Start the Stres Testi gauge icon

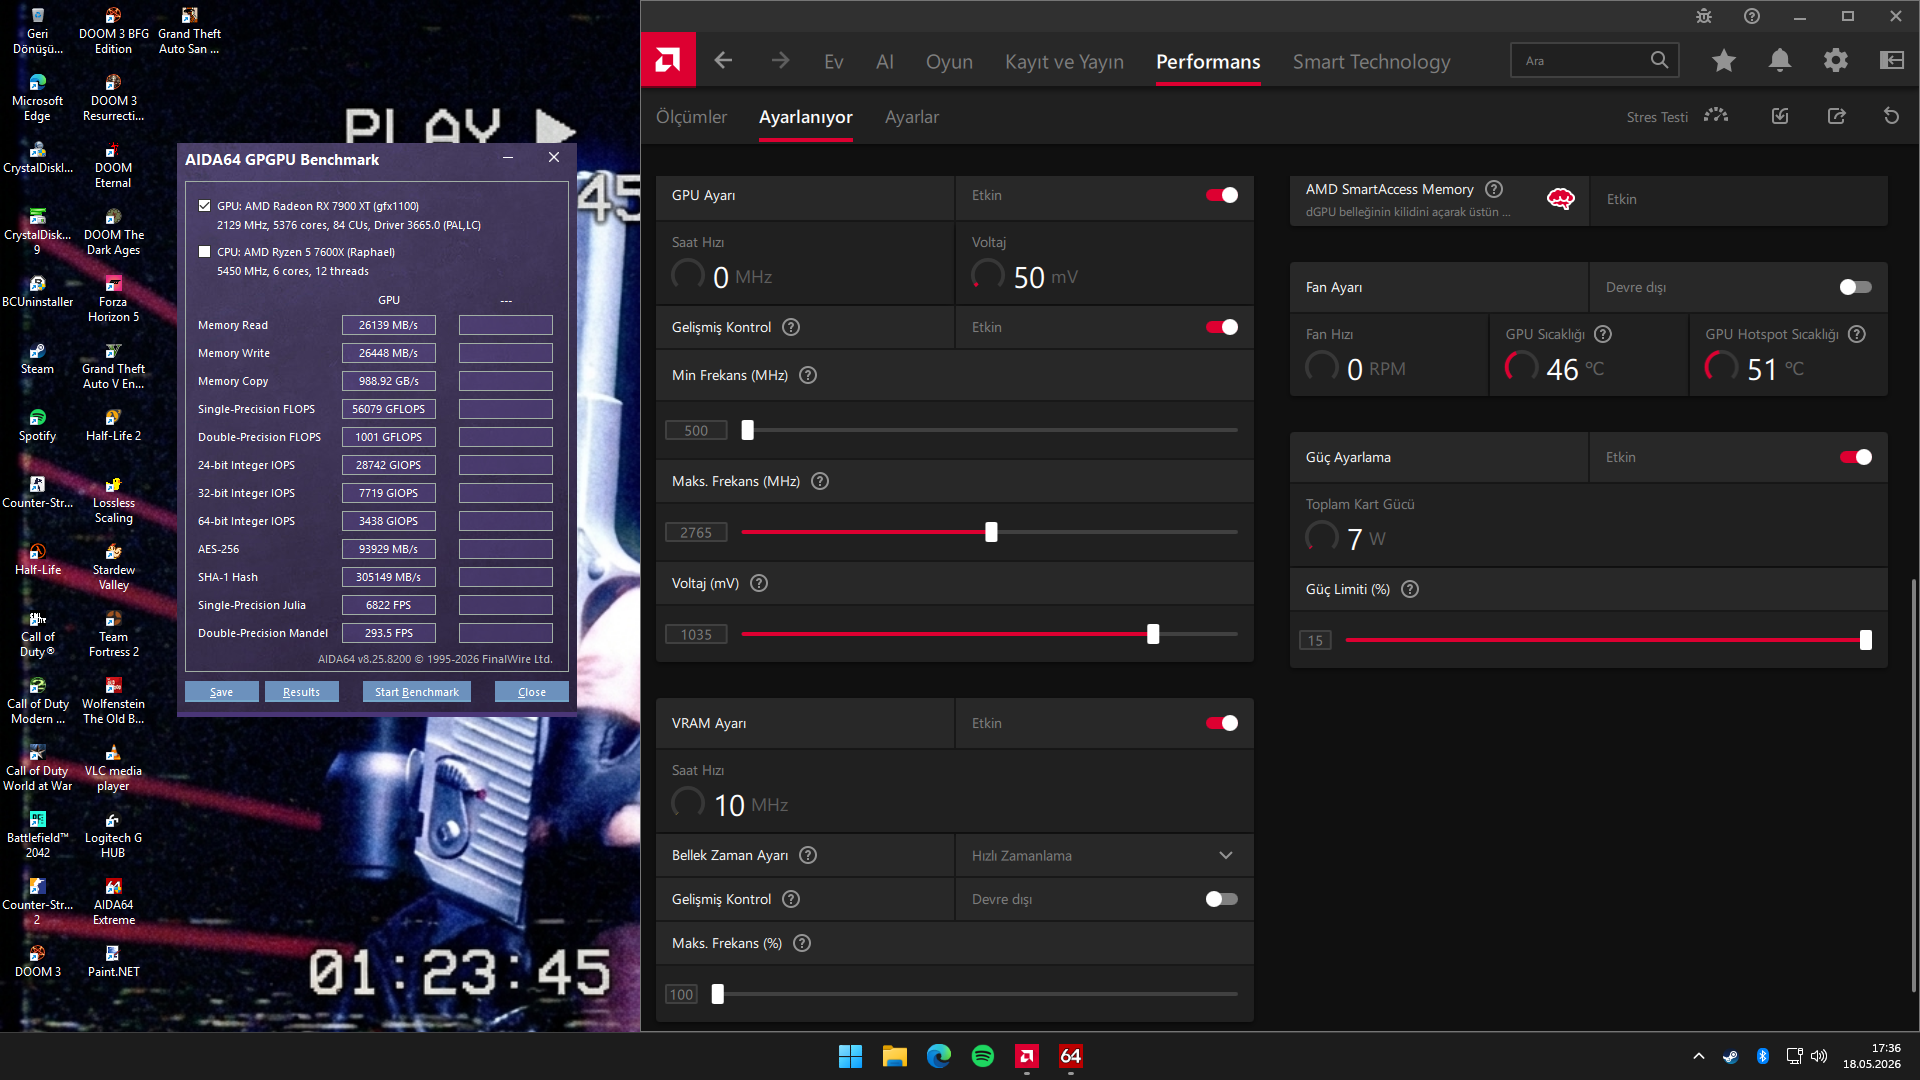(x=1716, y=116)
